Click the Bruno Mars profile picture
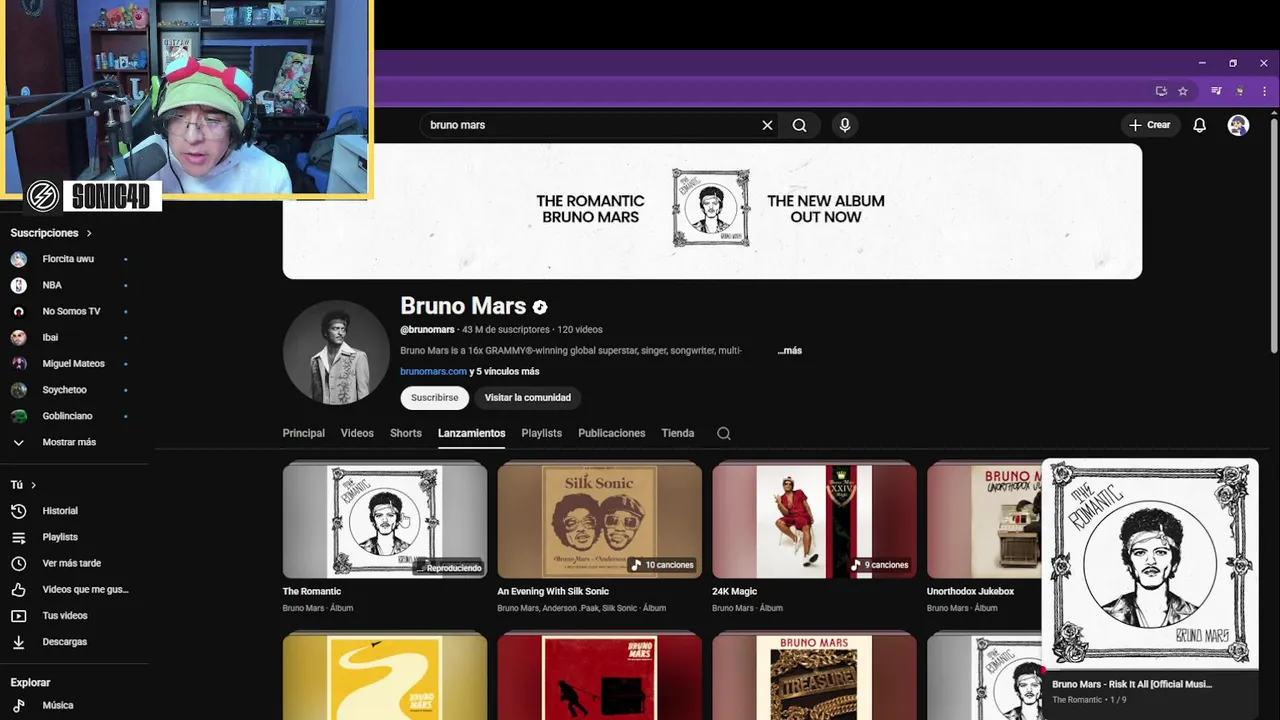Image resolution: width=1280 pixels, height=720 pixels. click(x=336, y=352)
